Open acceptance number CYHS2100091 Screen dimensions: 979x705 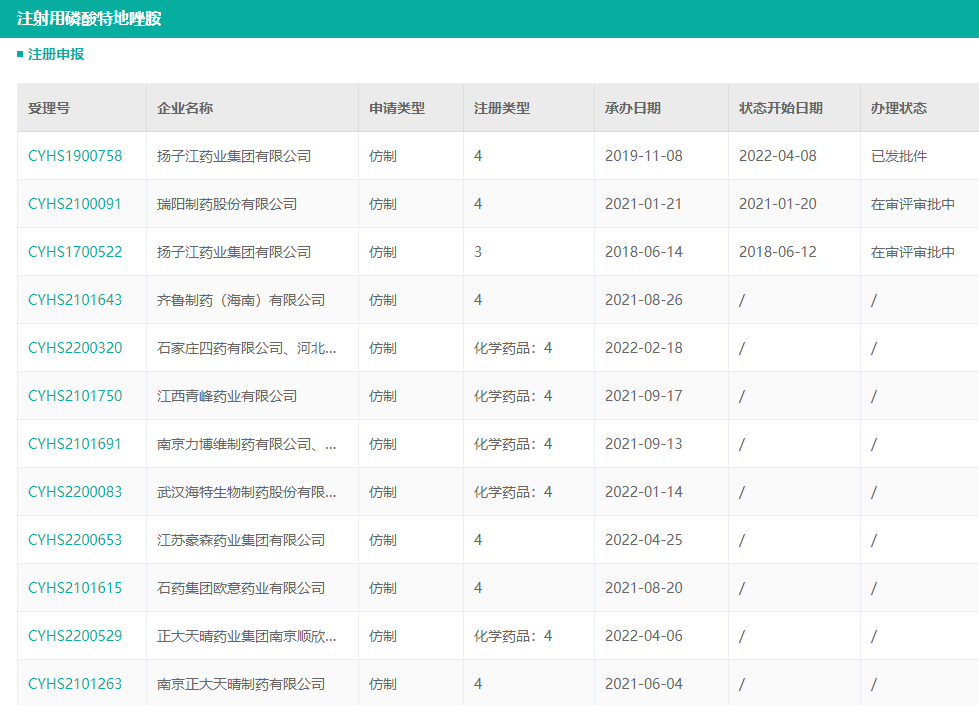point(75,204)
